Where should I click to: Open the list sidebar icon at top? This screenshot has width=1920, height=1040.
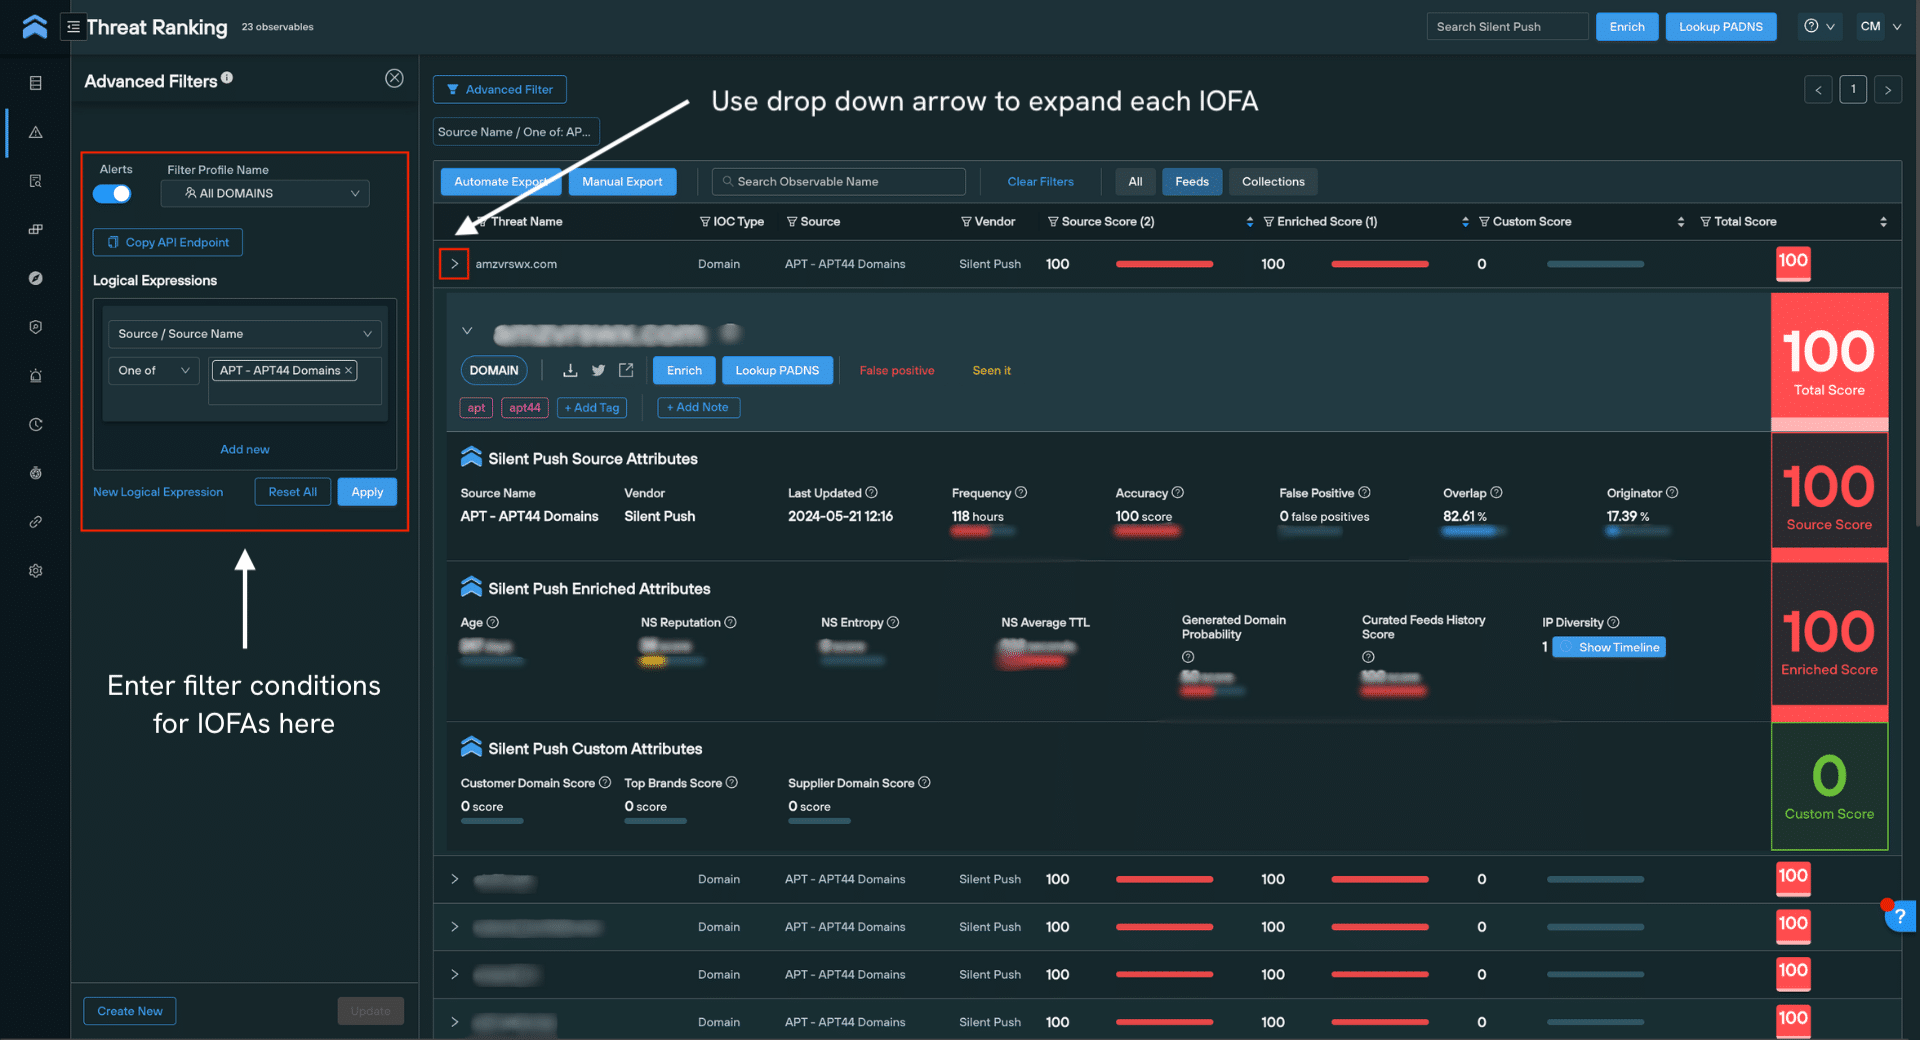36,83
